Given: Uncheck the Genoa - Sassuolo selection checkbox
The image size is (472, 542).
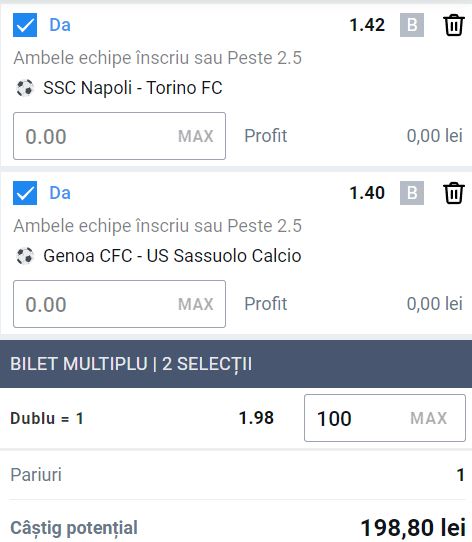Looking at the screenshot, I should click(25, 193).
